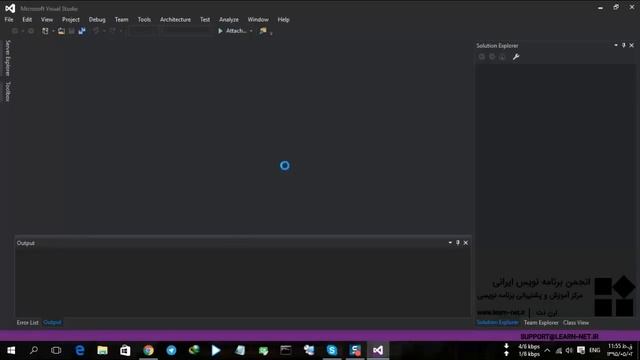
Task: Click the Visual Studio logo in title bar
Action: pyautogui.click(x=10, y=8)
